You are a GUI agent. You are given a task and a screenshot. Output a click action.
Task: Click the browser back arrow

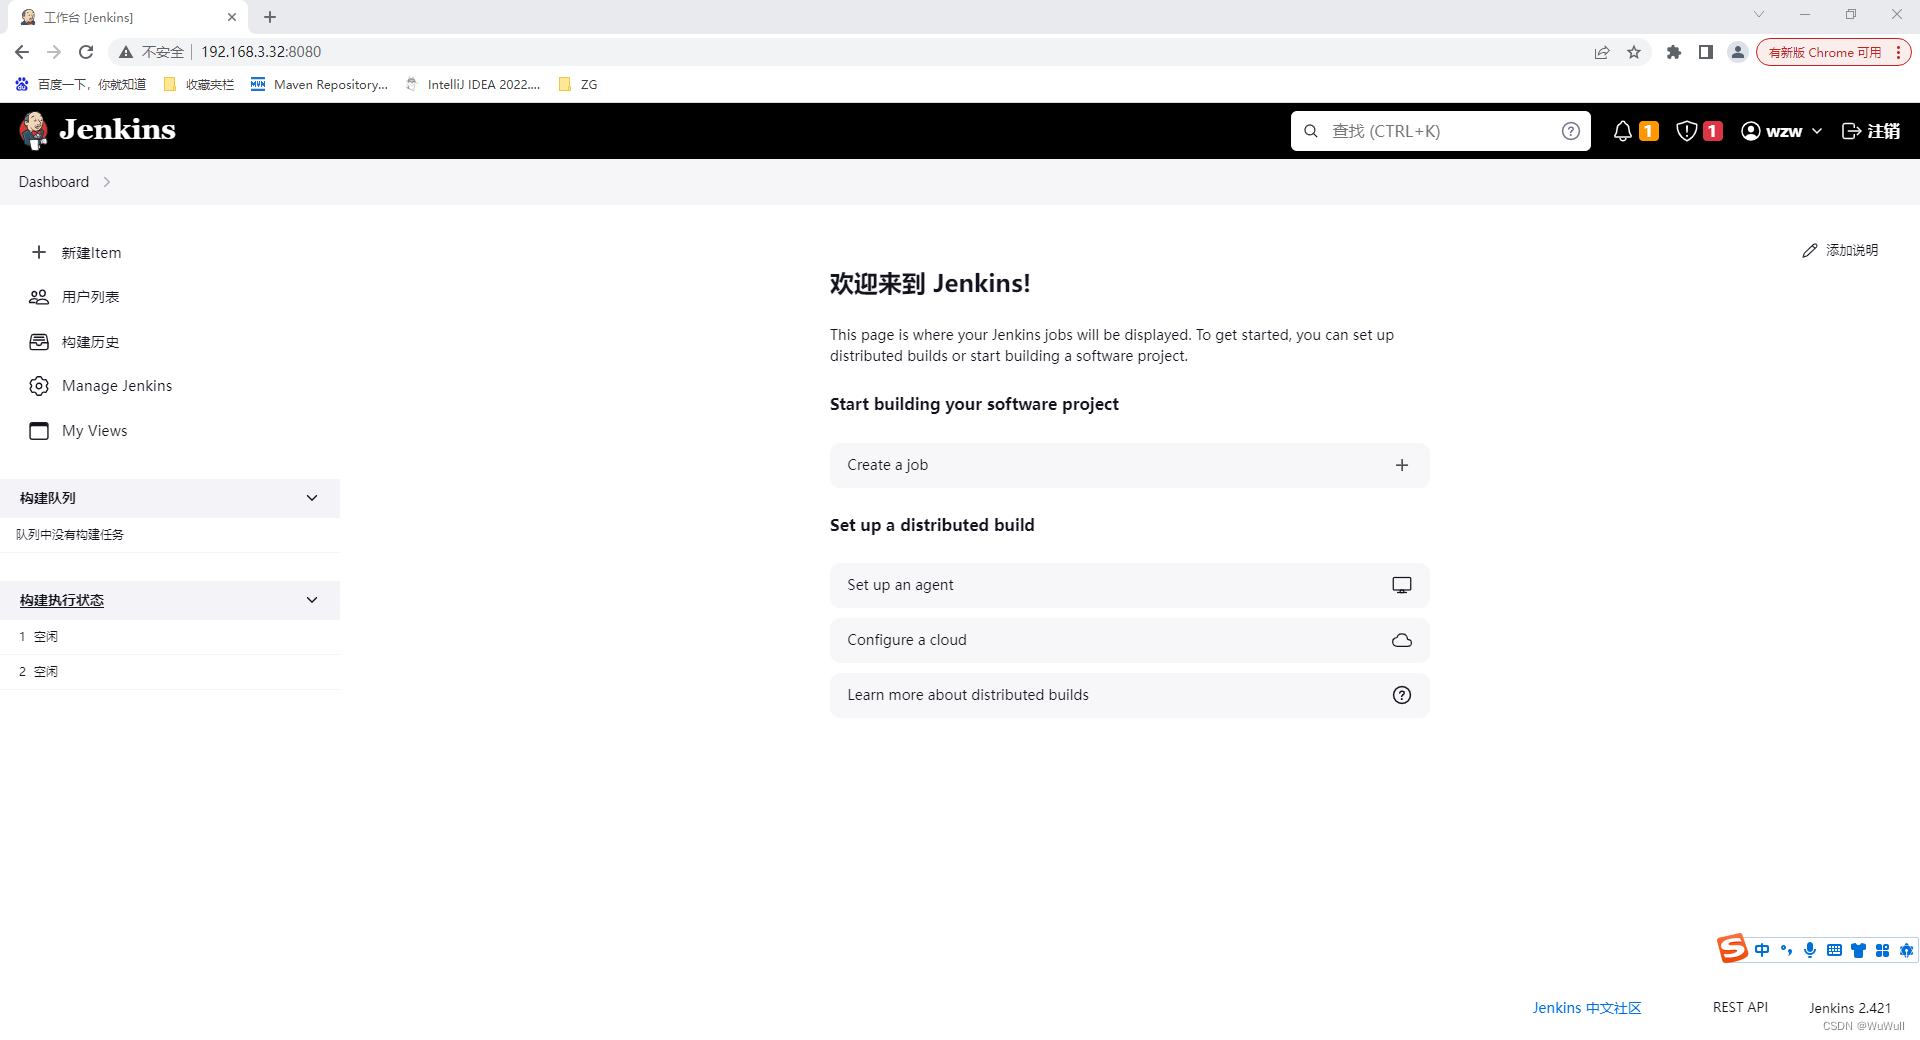pos(22,52)
